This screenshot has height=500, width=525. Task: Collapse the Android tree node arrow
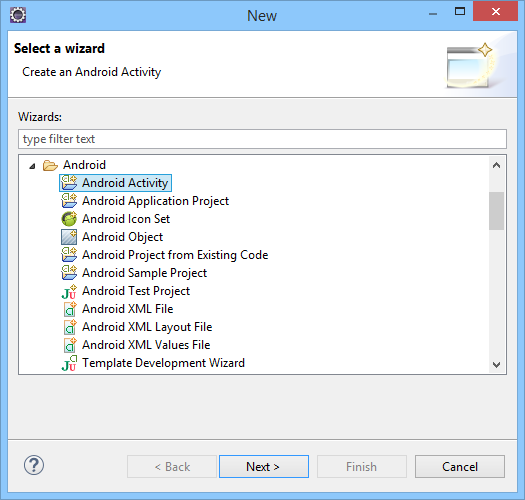tap(32, 166)
